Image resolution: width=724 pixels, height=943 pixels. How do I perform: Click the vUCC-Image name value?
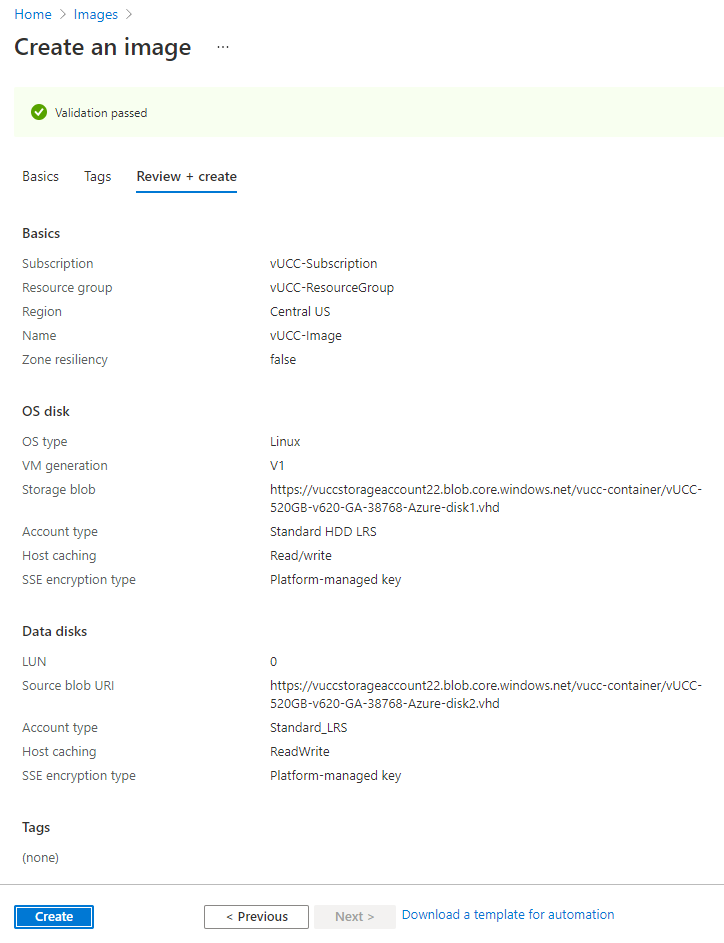(x=306, y=336)
